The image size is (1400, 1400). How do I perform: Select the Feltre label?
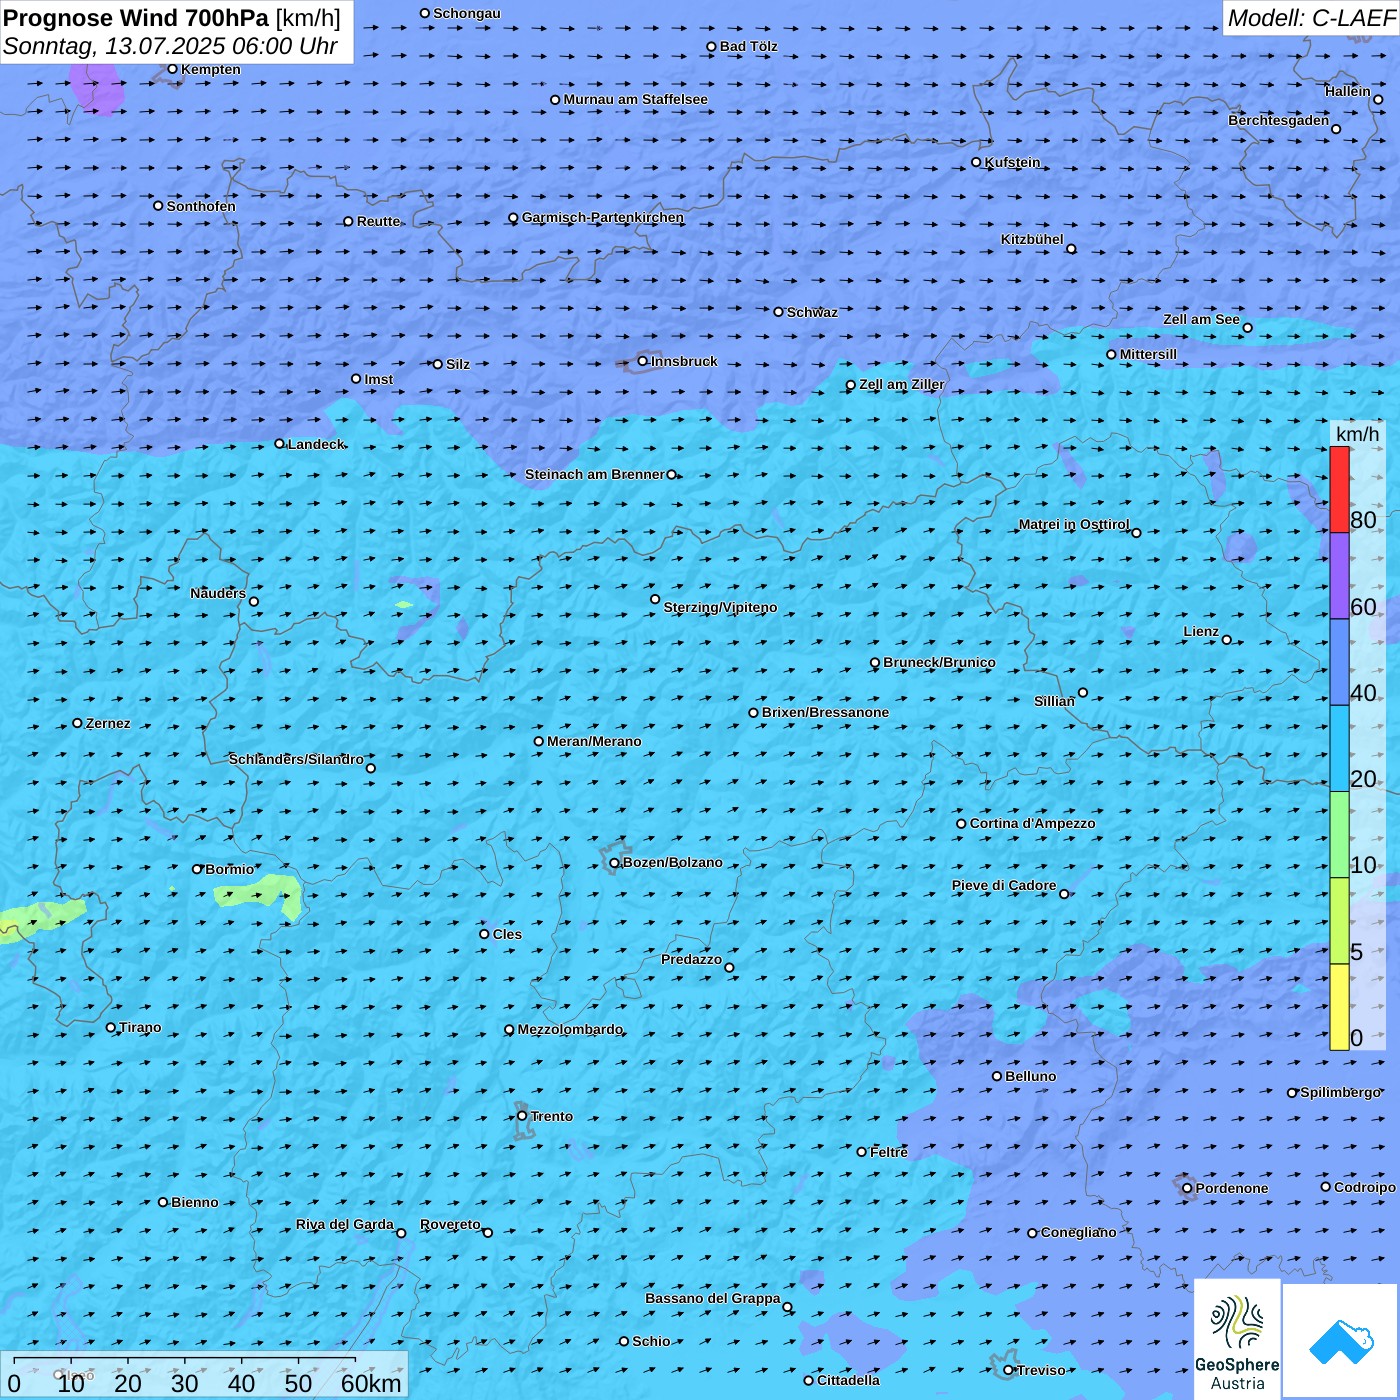889,1152
